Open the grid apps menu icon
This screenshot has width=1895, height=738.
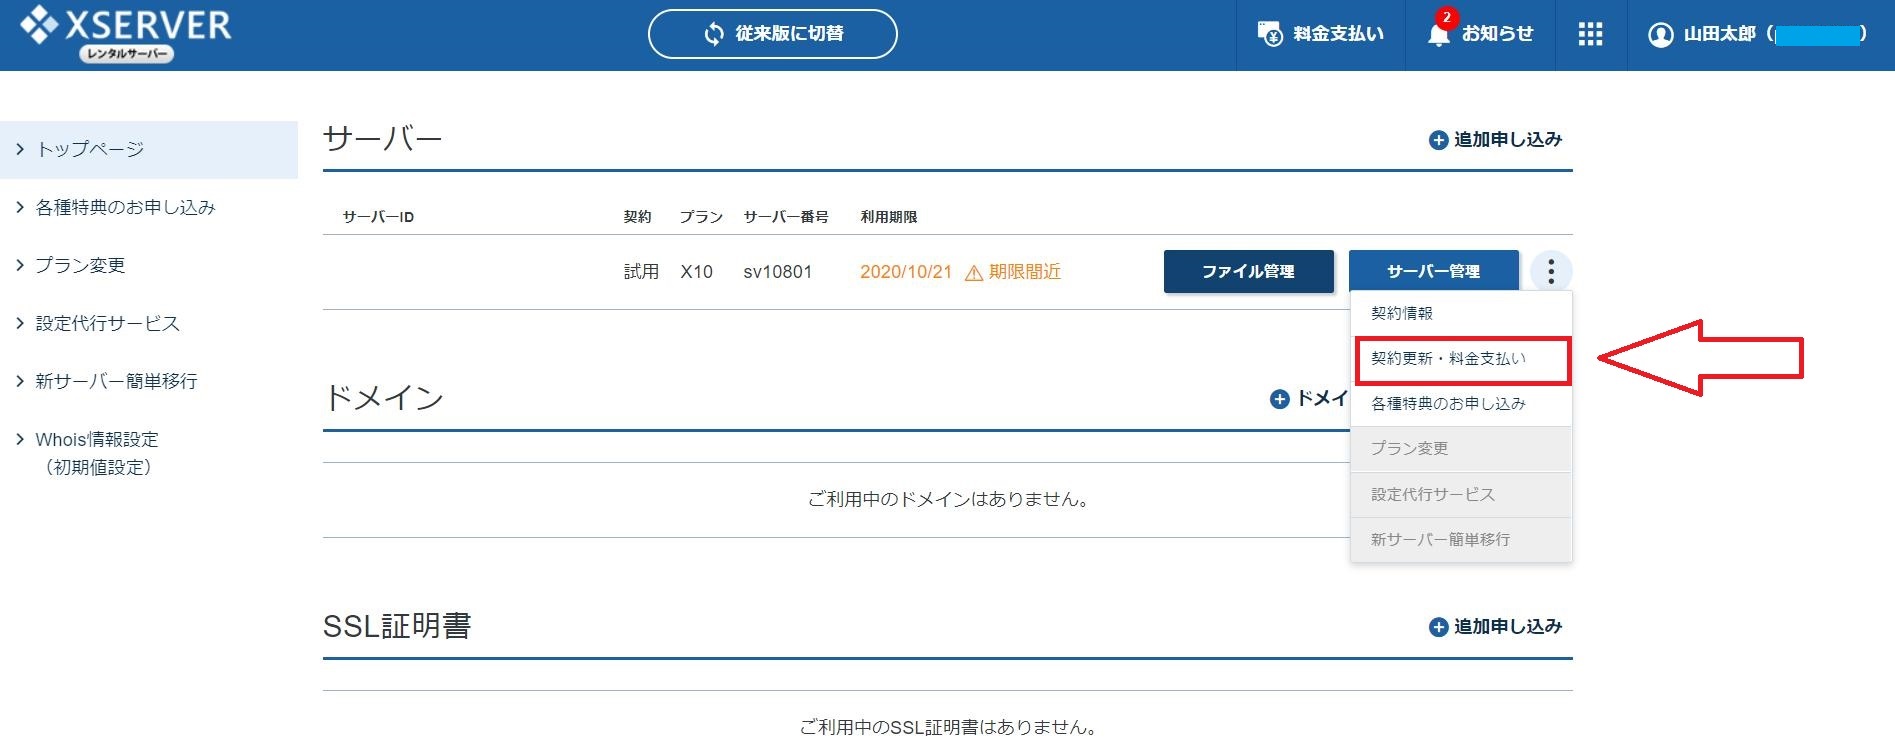pyautogui.click(x=1590, y=34)
